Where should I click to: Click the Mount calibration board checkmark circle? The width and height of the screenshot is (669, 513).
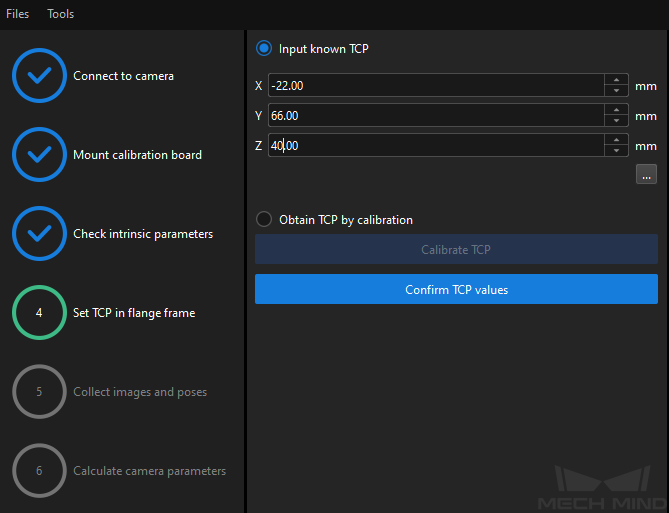coord(39,154)
